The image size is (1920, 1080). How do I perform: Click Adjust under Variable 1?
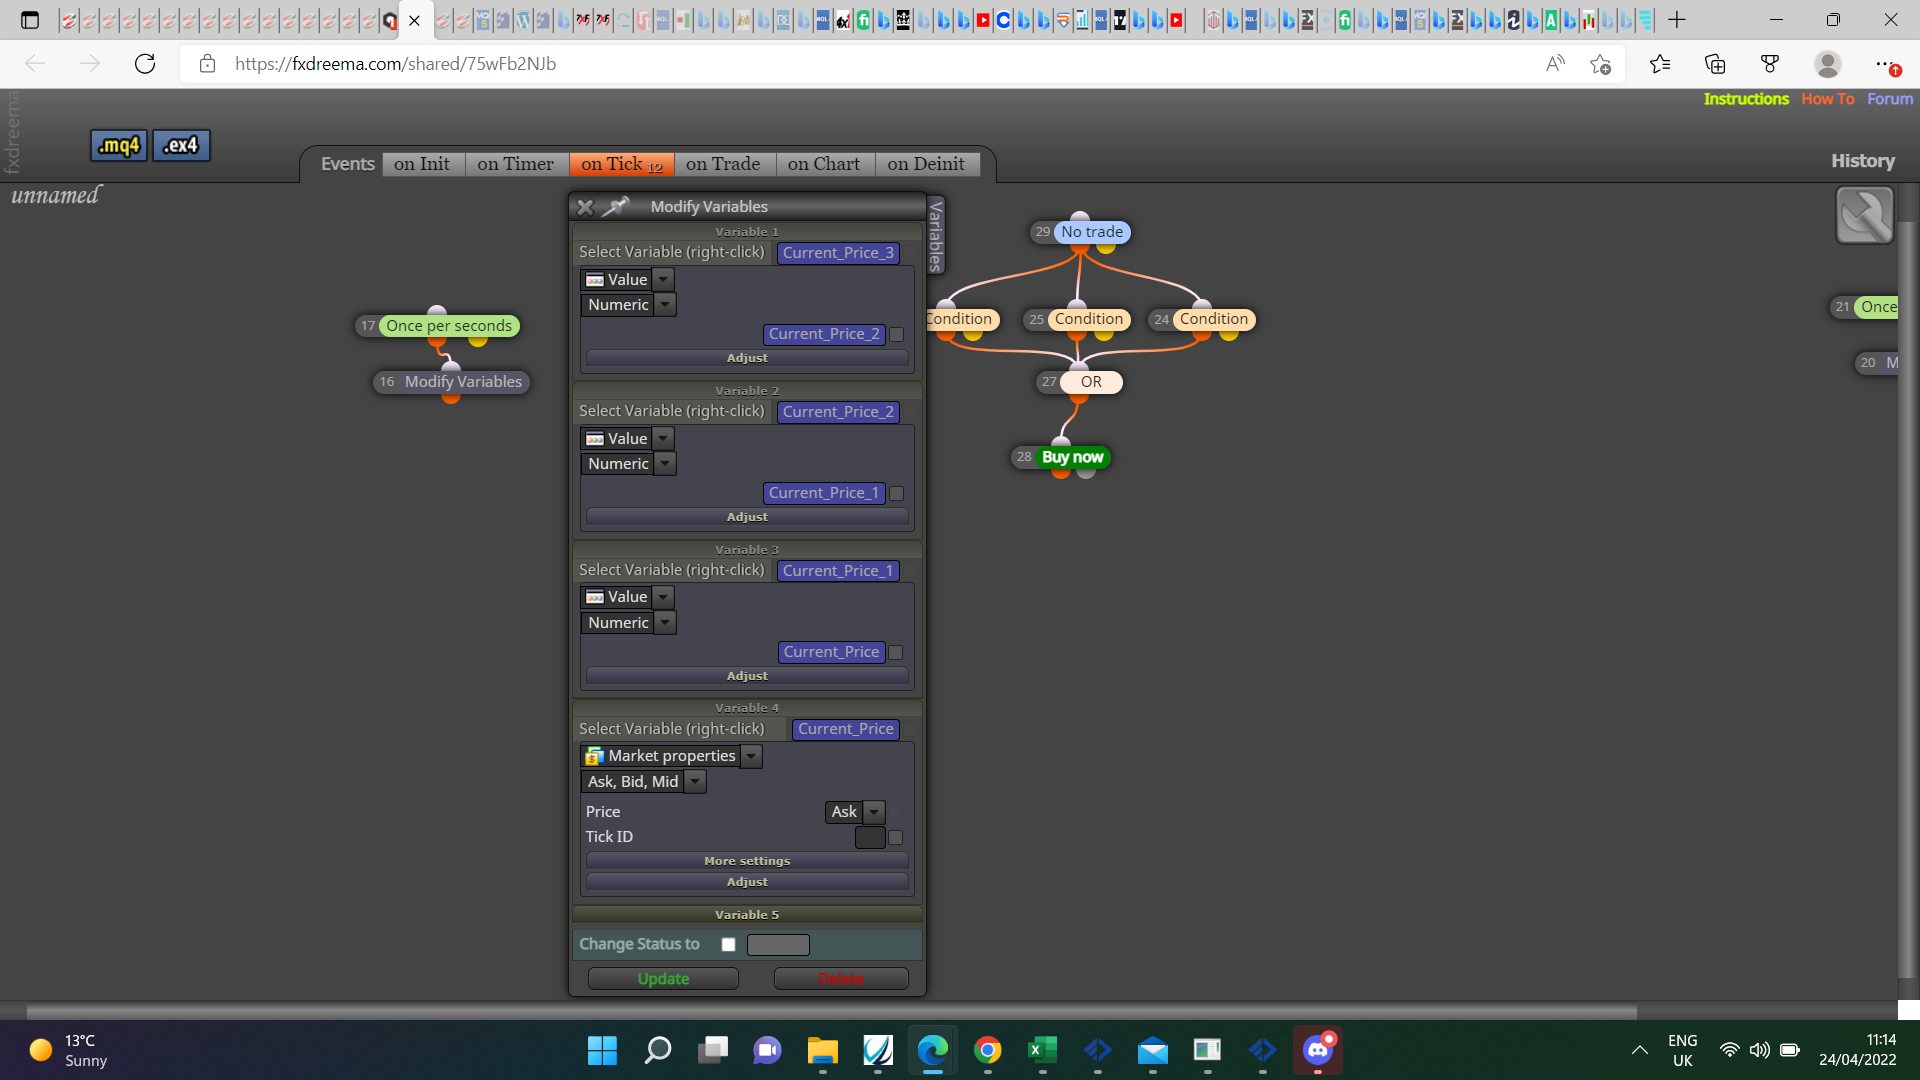[747, 358]
